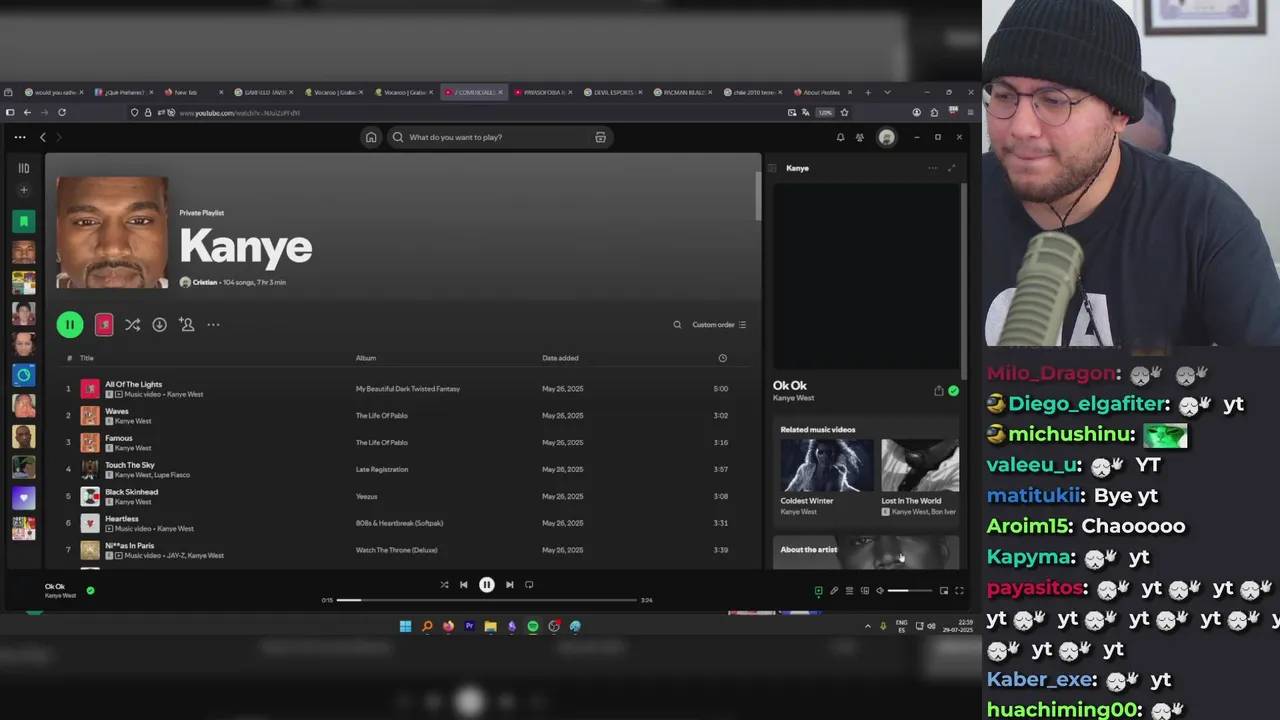Open album 808s & Heartbreak (Softpak)

pos(399,523)
